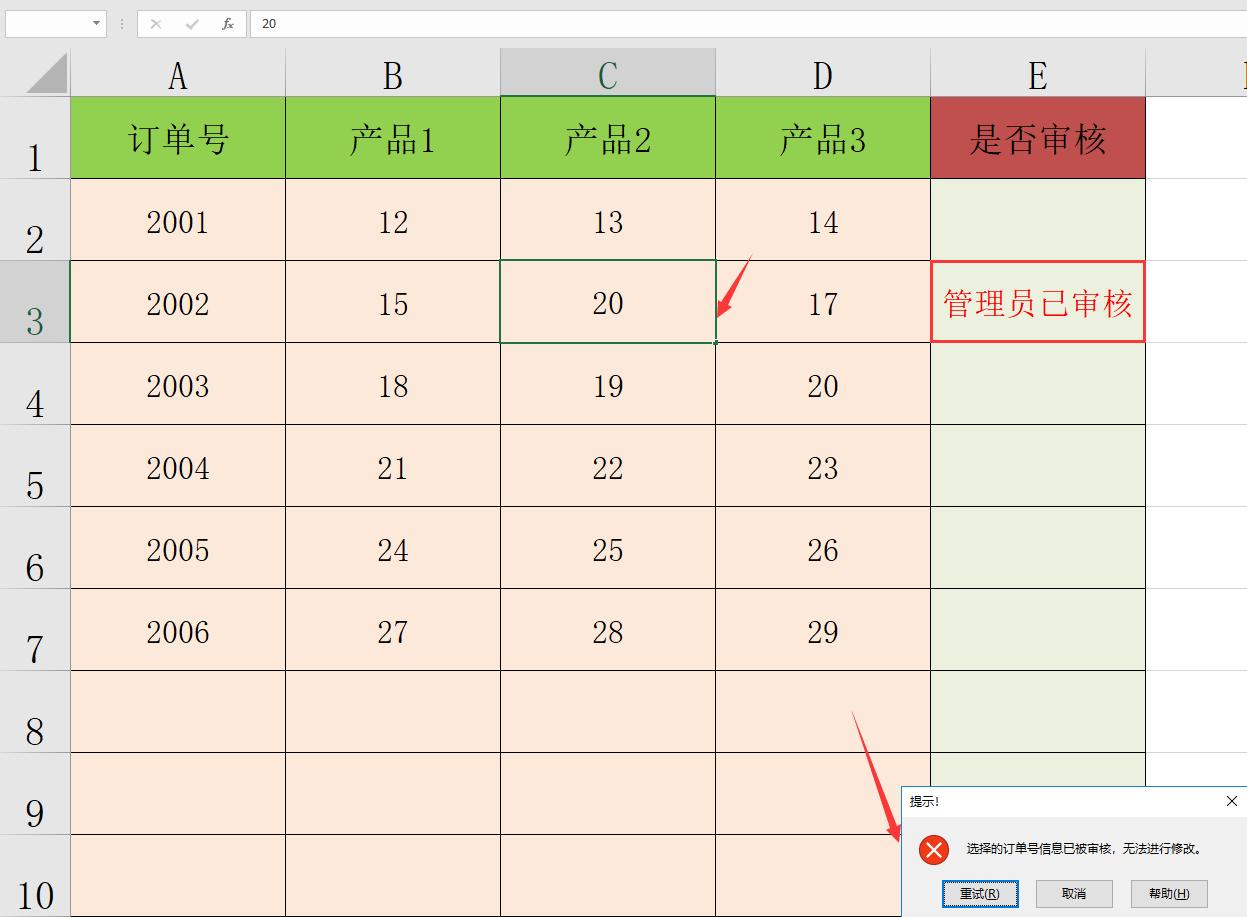Select row 10 header
The height and width of the screenshot is (917, 1247).
(35, 877)
